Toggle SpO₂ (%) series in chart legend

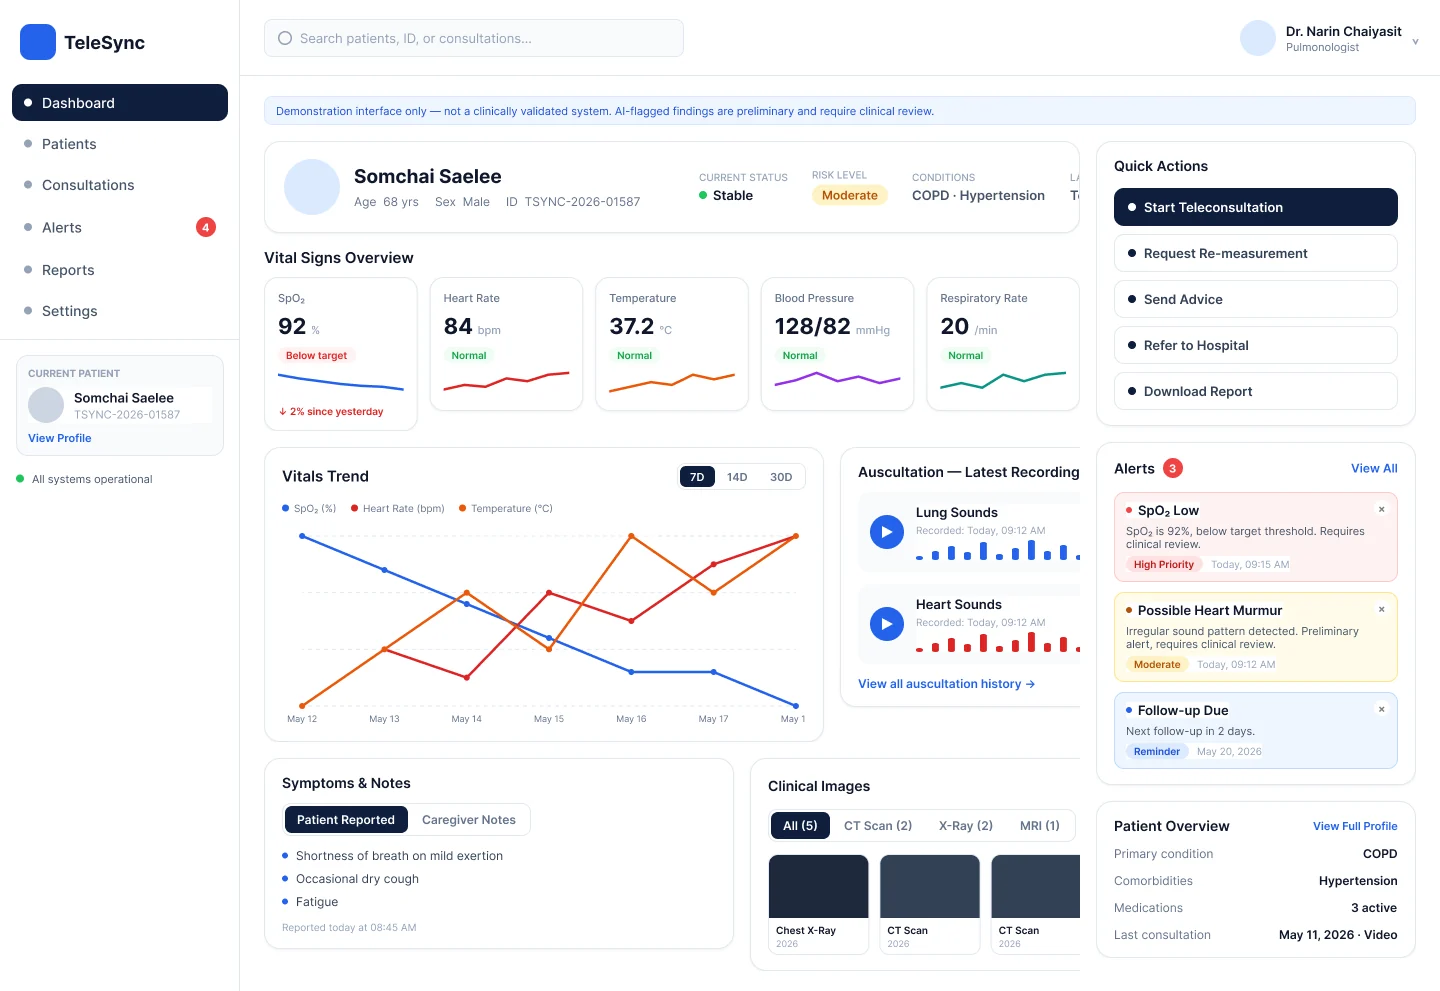pos(309,508)
